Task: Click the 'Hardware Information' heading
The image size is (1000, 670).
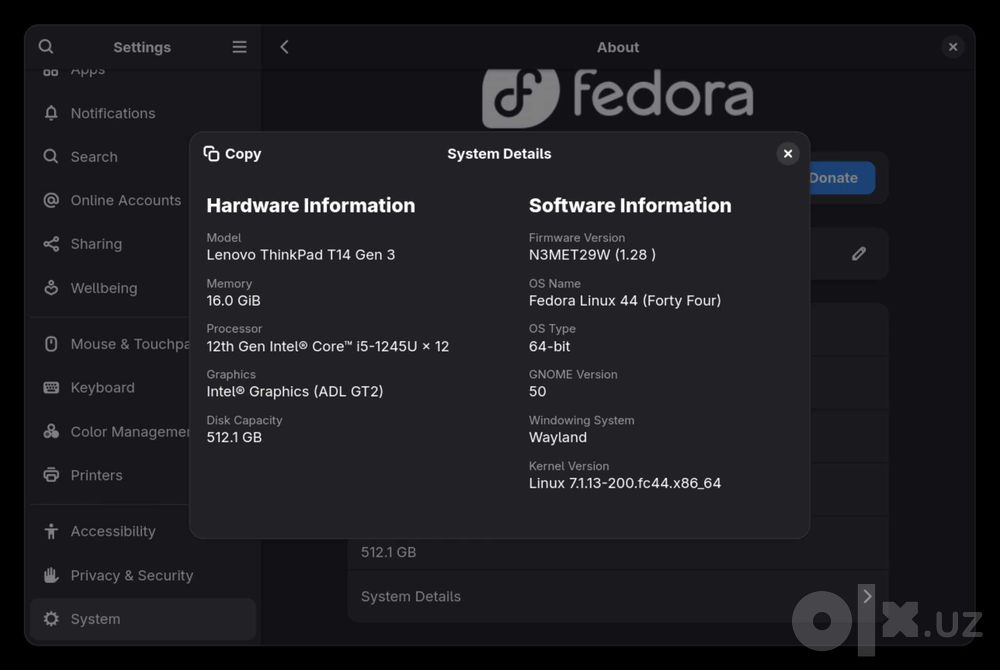Action: pos(311,205)
